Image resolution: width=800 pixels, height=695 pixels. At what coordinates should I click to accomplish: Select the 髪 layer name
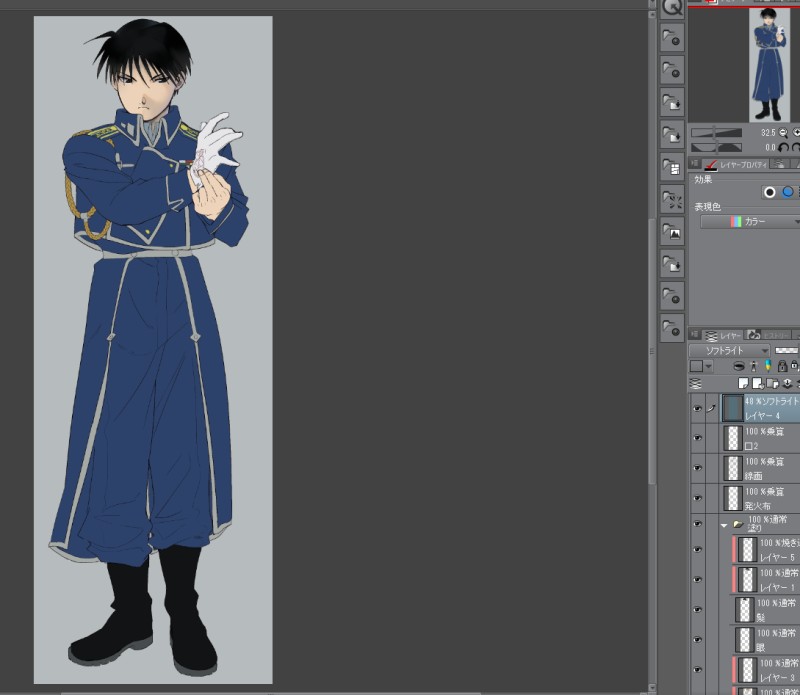coord(761,617)
